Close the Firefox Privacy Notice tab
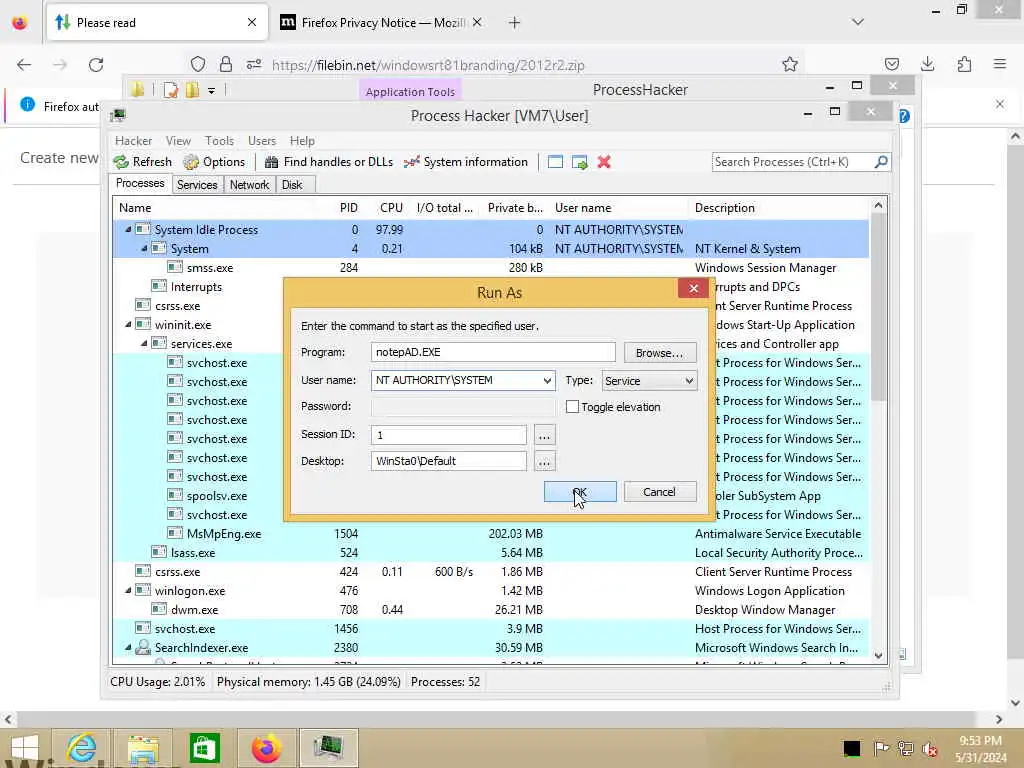1024x768 pixels. coord(477,22)
